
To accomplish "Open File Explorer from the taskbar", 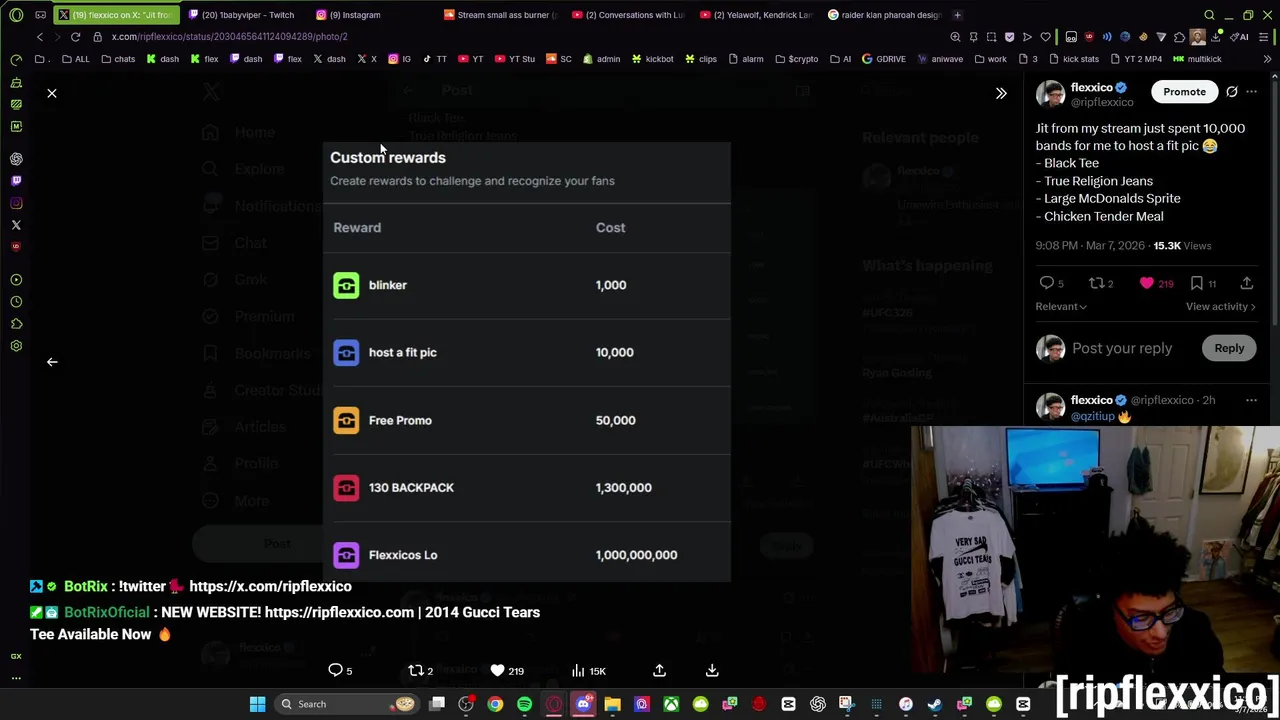I will 612,704.
